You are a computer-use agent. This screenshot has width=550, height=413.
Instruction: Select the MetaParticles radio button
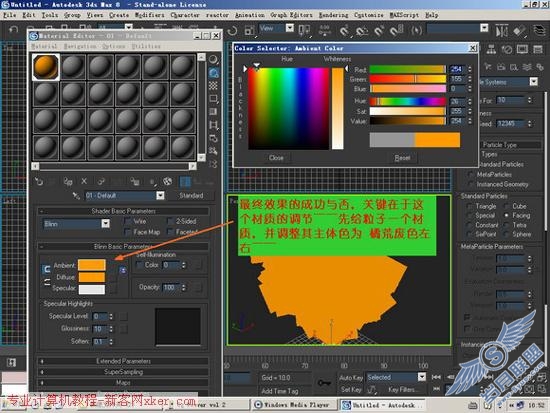(x=471, y=174)
